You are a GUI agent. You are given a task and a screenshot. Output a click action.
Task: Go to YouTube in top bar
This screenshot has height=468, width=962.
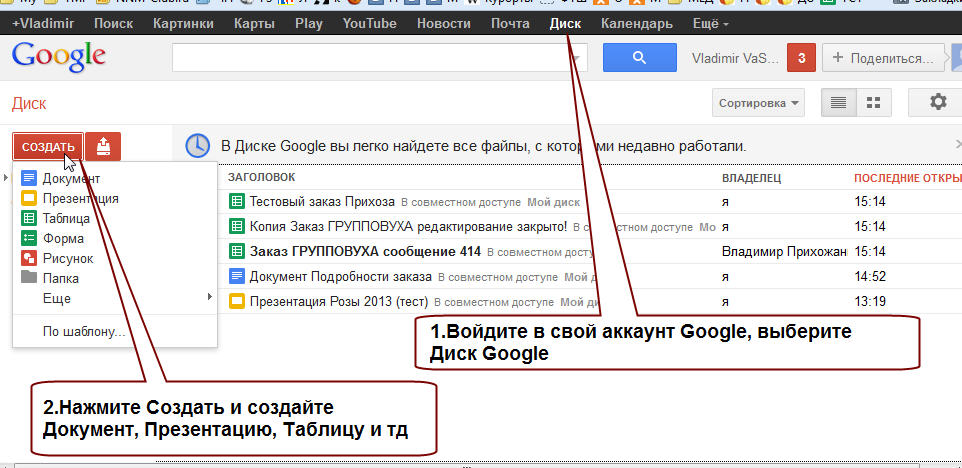click(369, 24)
